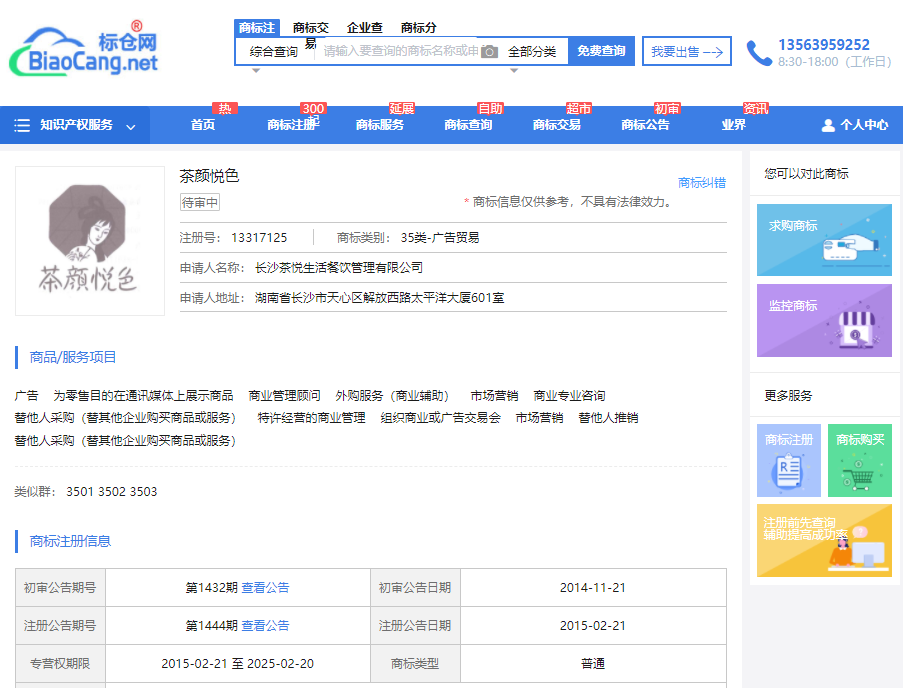
Task: Open 业界 in the navigation bar
Action: click(734, 125)
